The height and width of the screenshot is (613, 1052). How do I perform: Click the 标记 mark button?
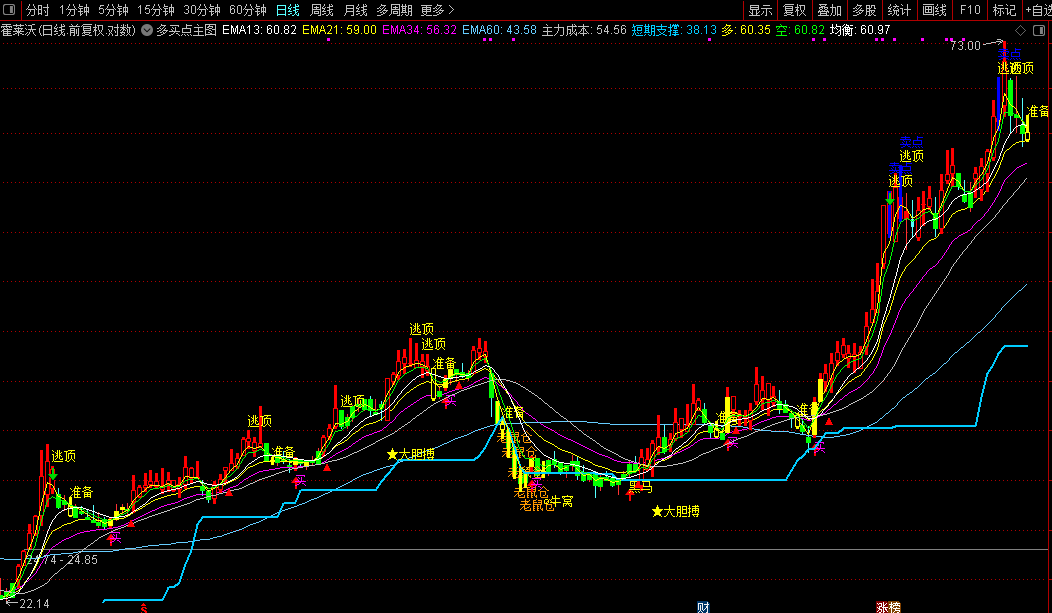click(x=1004, y=10)
